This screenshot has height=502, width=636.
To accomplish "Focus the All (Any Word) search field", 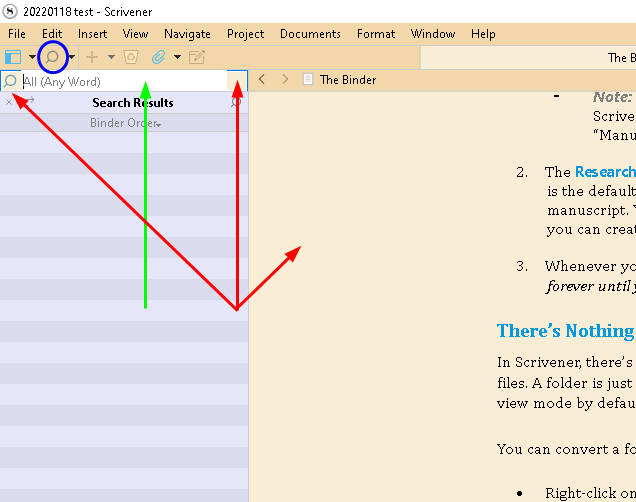I will pyautogui.click(x=124, y=82).
